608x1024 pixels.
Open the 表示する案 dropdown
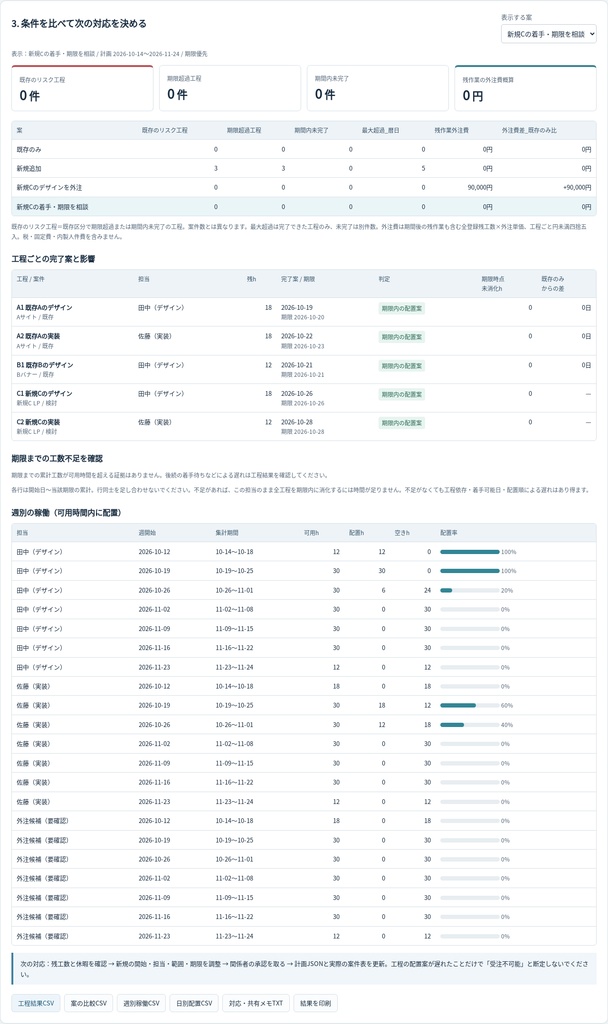pos(549,34)
